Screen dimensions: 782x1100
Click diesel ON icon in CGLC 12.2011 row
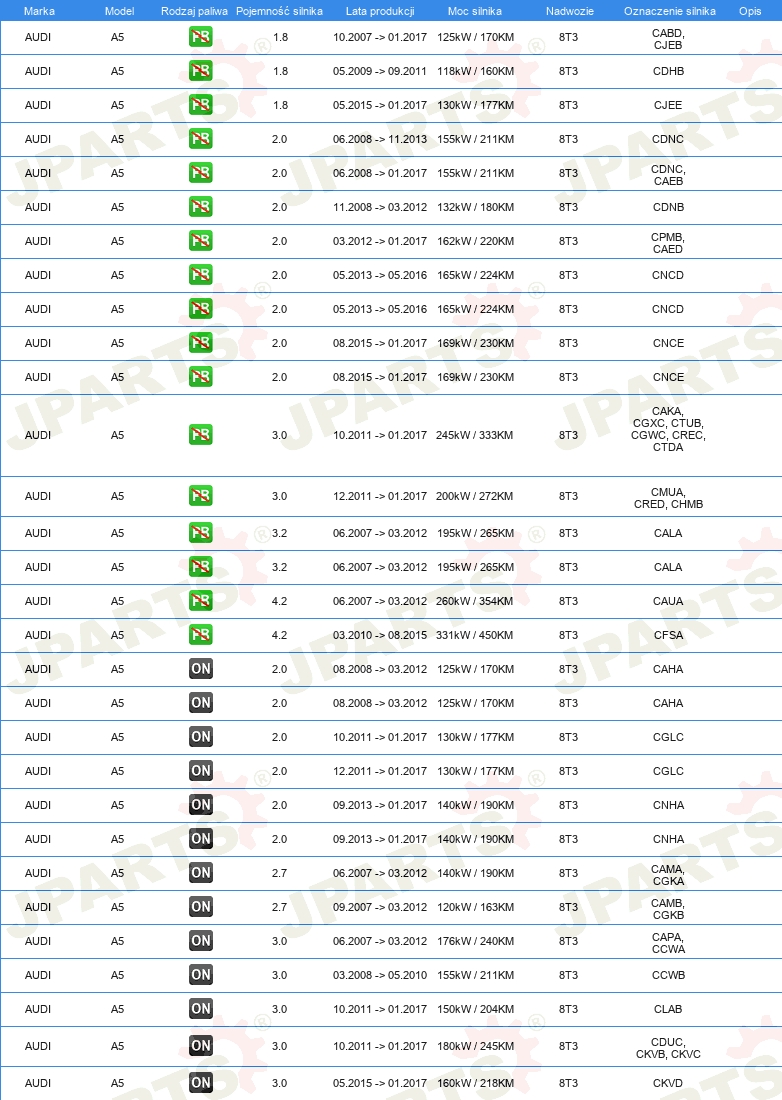coord(201,771)
